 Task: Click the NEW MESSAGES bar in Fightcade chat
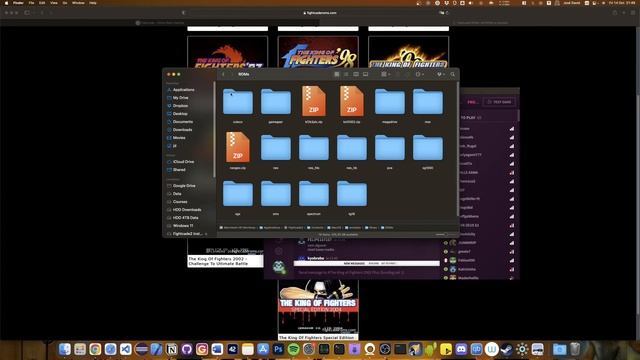[x=367, y=264]
